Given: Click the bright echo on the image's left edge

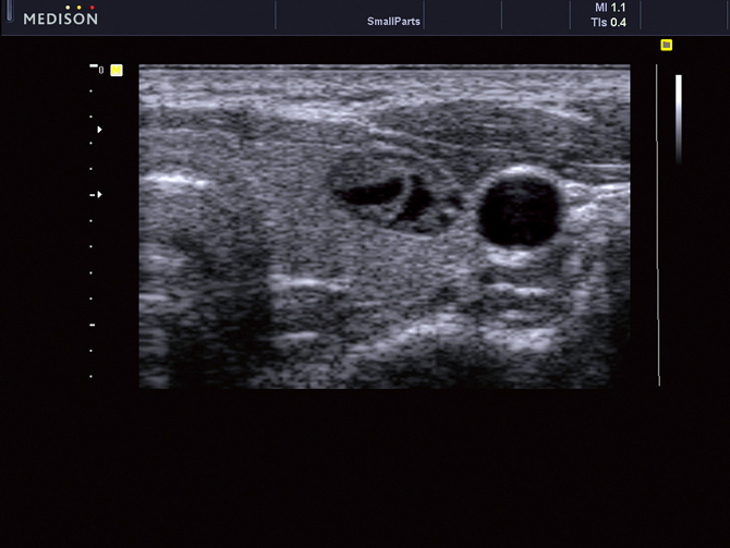Looking at the screenshot, I should tap(174, 181).
